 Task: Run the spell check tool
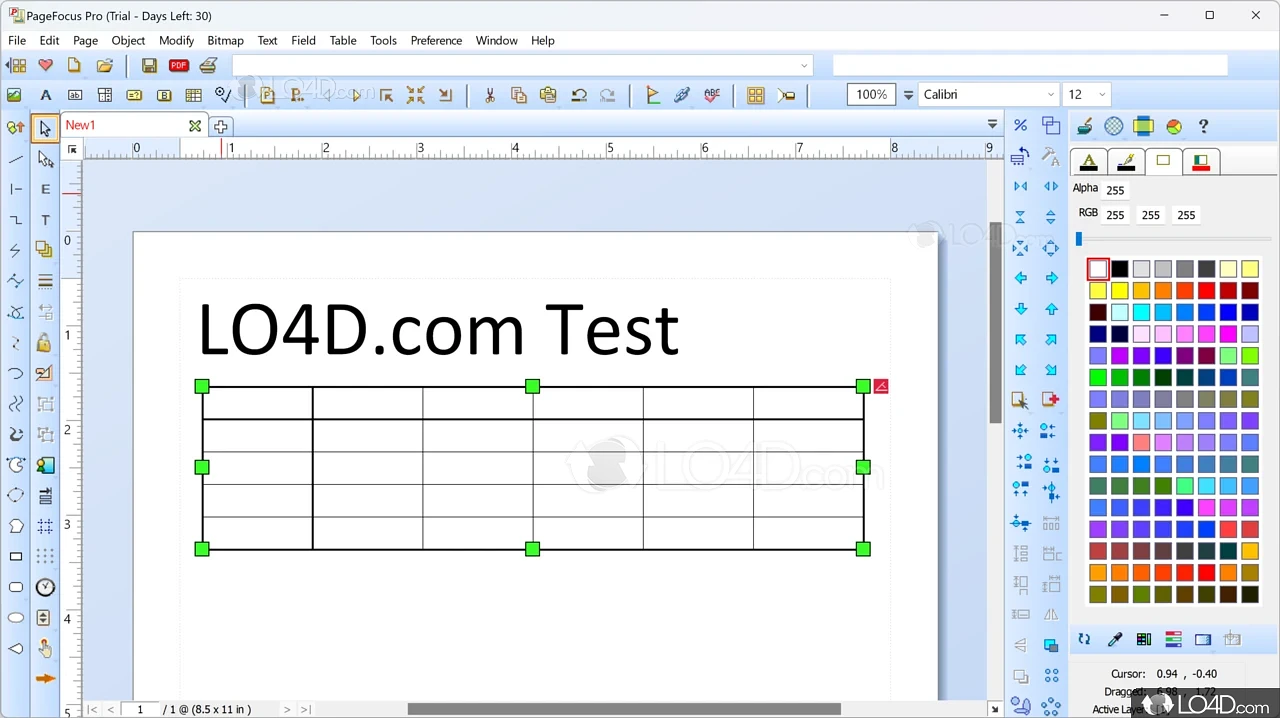pos(711,94)
